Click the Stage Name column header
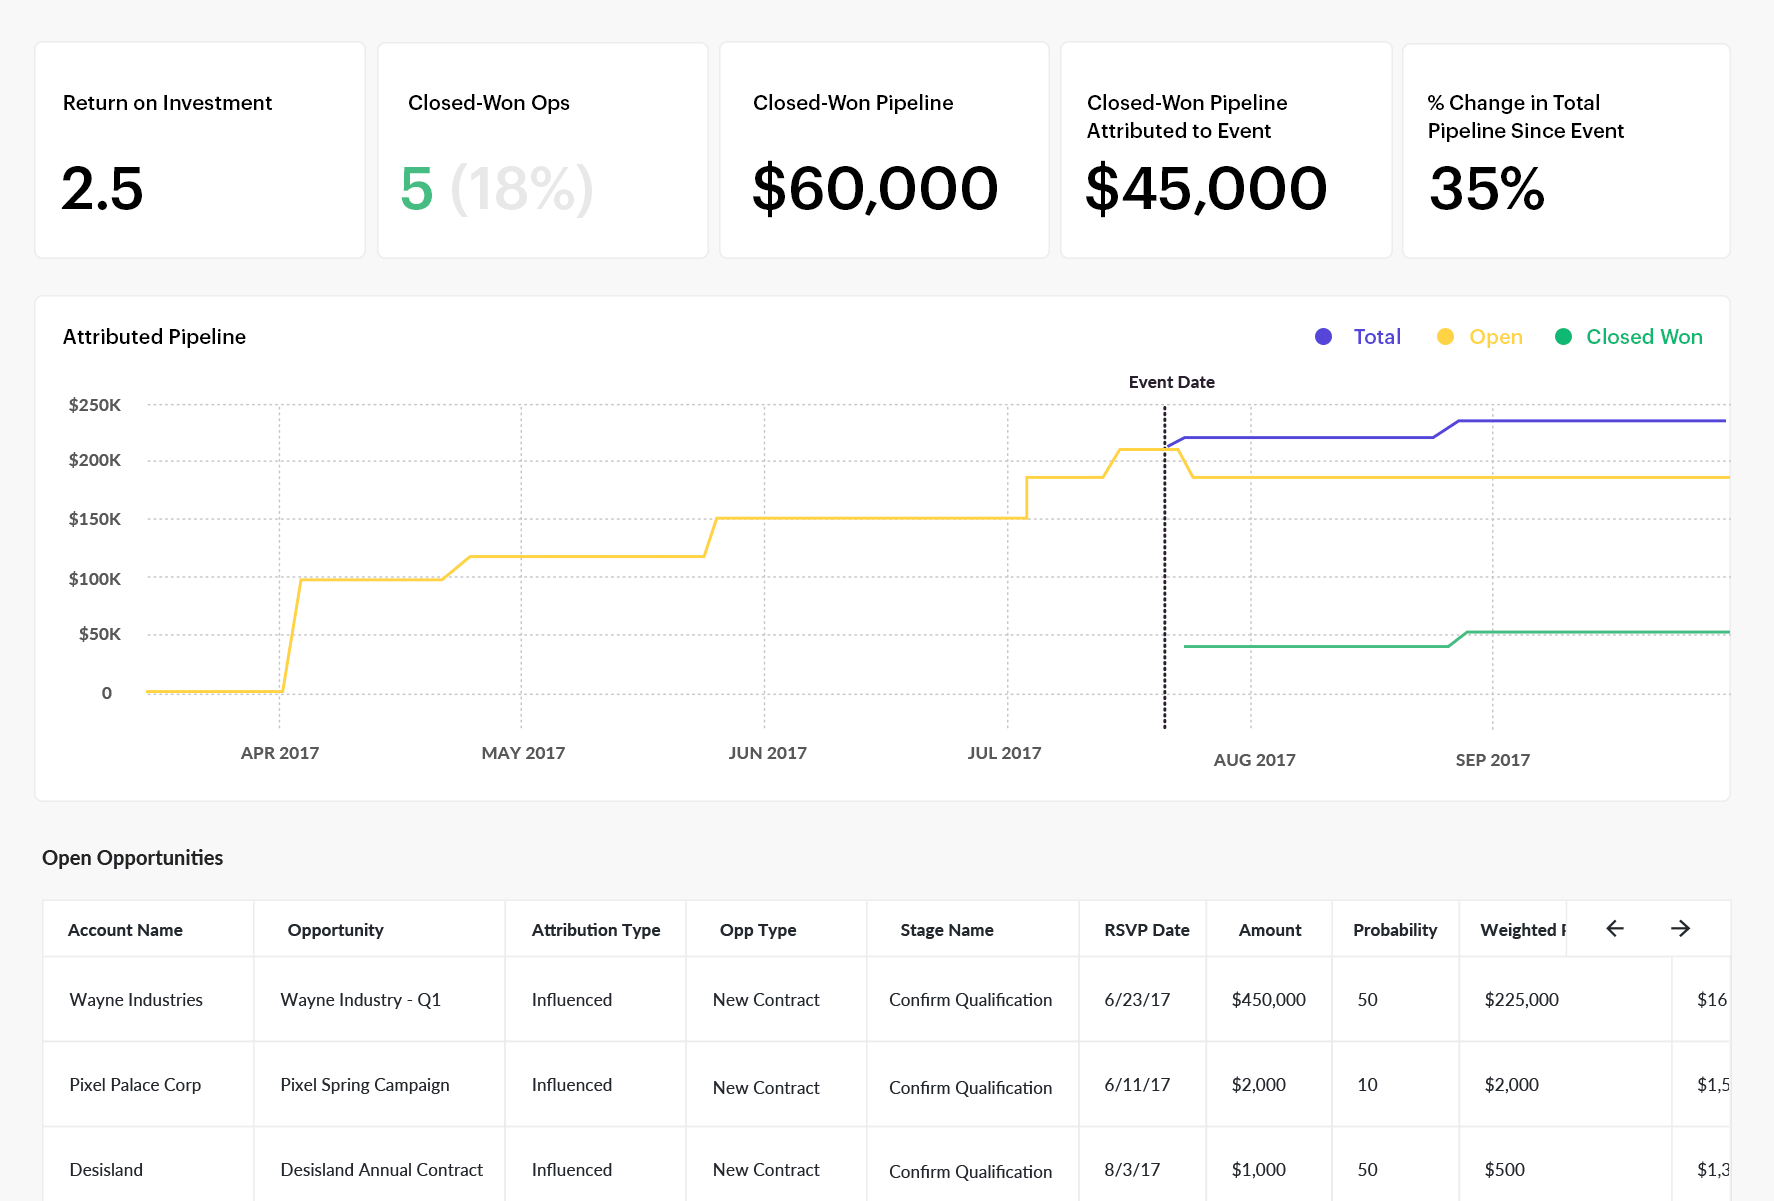1774x1201 pixels. (946, 930)
